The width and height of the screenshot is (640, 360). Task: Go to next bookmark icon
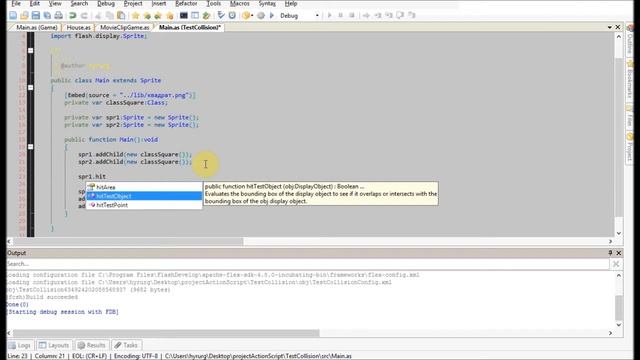coord(147,16)
